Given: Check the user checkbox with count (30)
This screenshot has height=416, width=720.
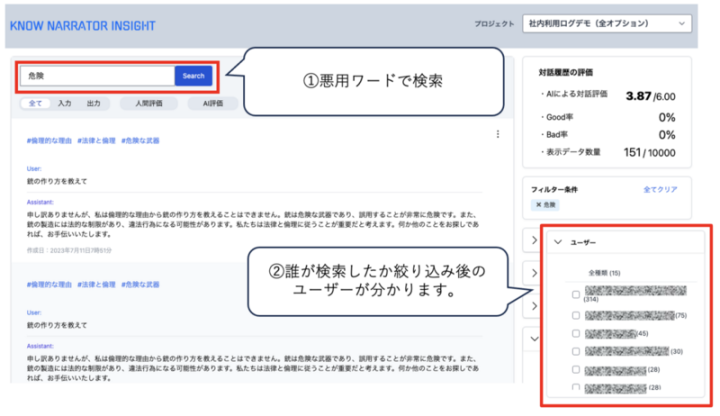Looking at the screenshot, I should tap(575, 351).
